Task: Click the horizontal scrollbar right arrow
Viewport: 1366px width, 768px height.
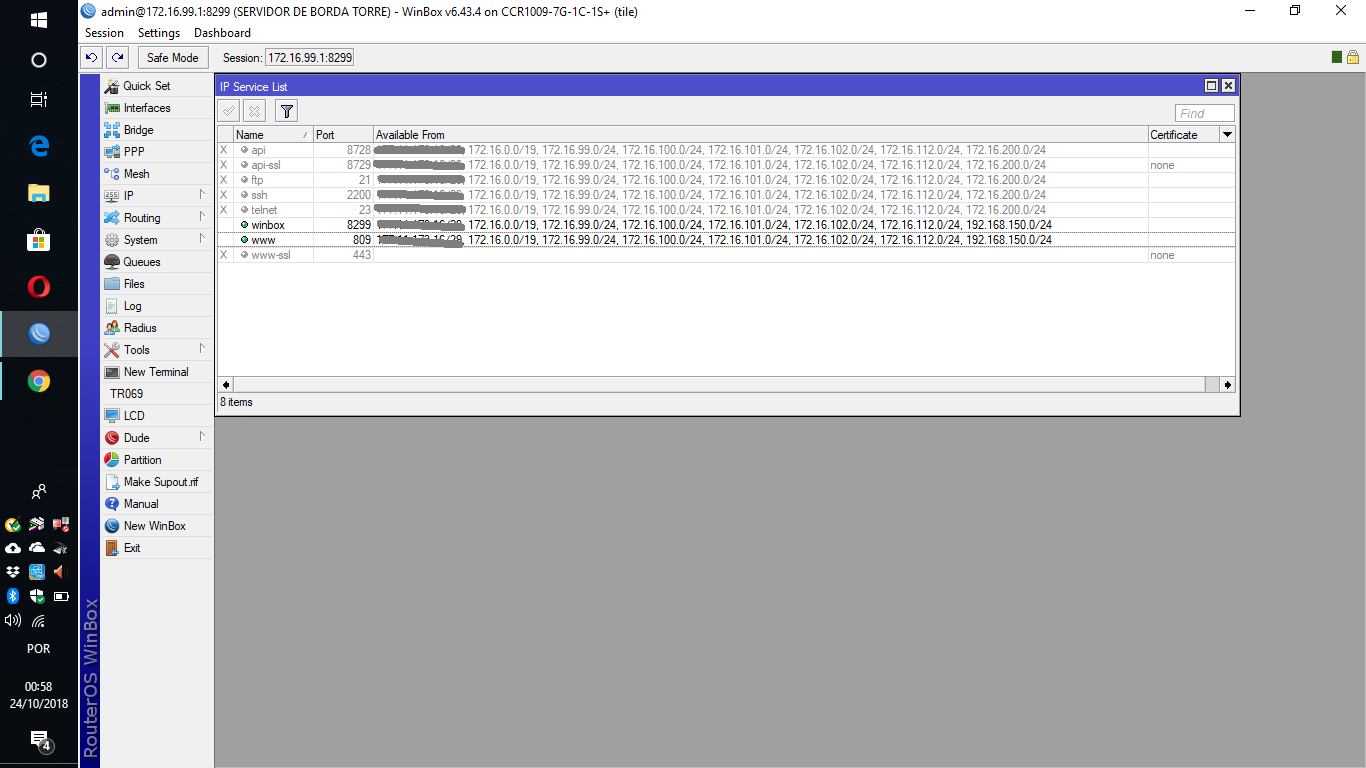Action: pyautogui.click(x=1227, y=385)
